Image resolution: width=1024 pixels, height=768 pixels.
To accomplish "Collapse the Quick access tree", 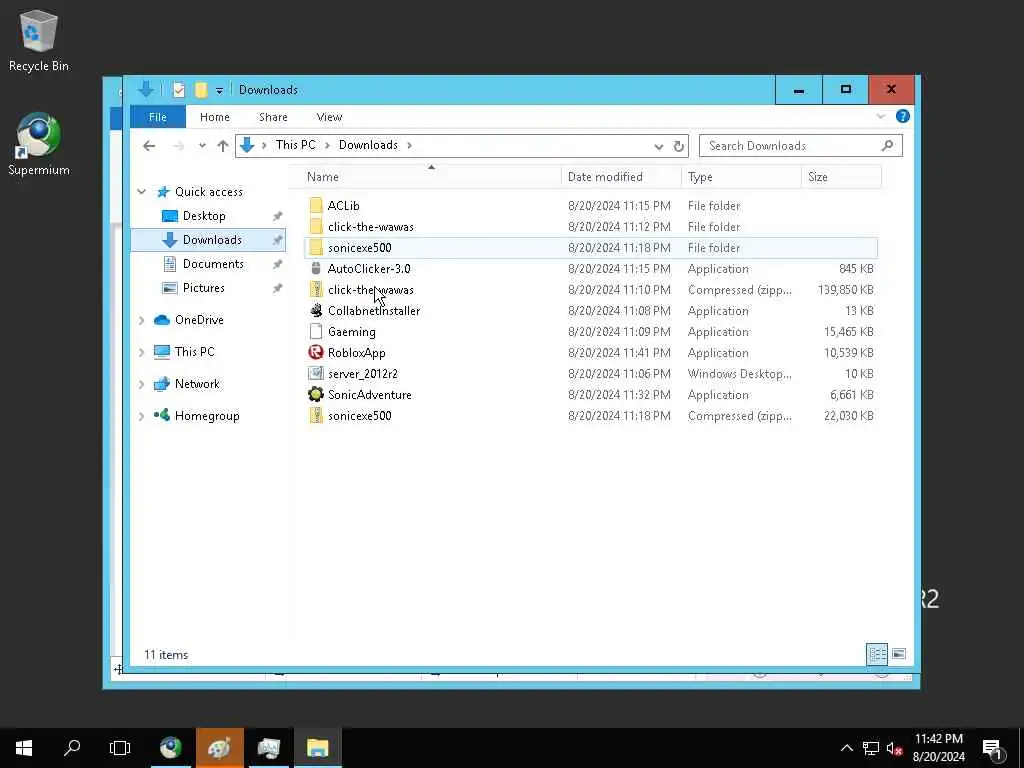I will tap(142, 192).
